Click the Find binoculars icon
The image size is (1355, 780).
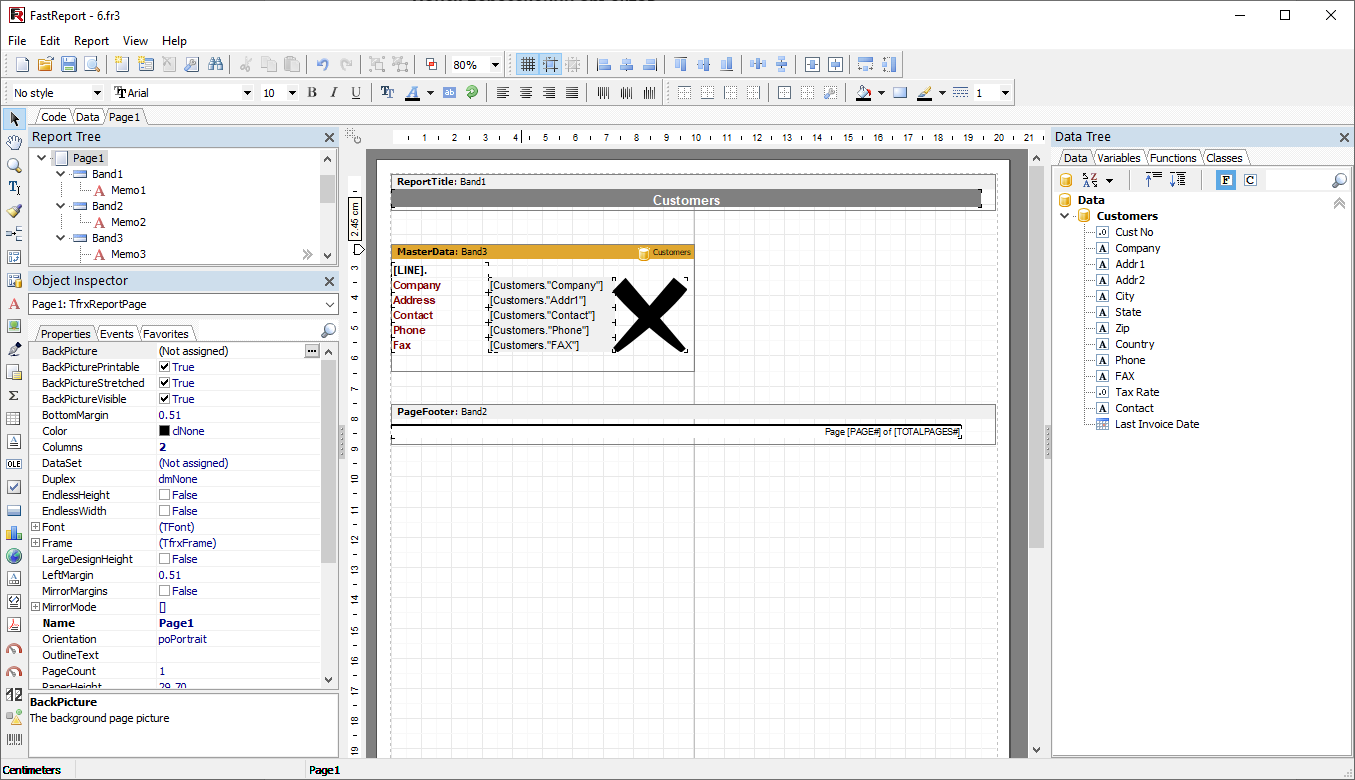(215, 64)
